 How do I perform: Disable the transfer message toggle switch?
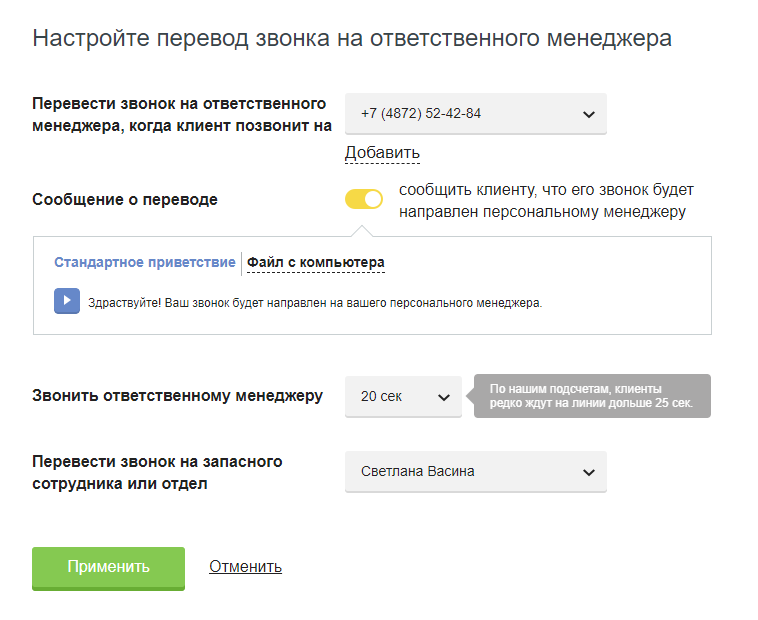pyautogui.click(x=364, y=199)
